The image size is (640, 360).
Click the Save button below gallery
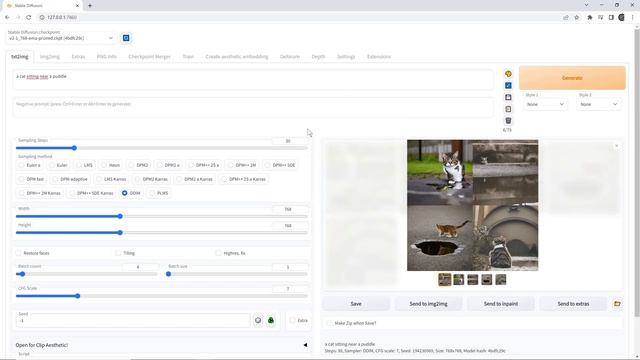356,304
